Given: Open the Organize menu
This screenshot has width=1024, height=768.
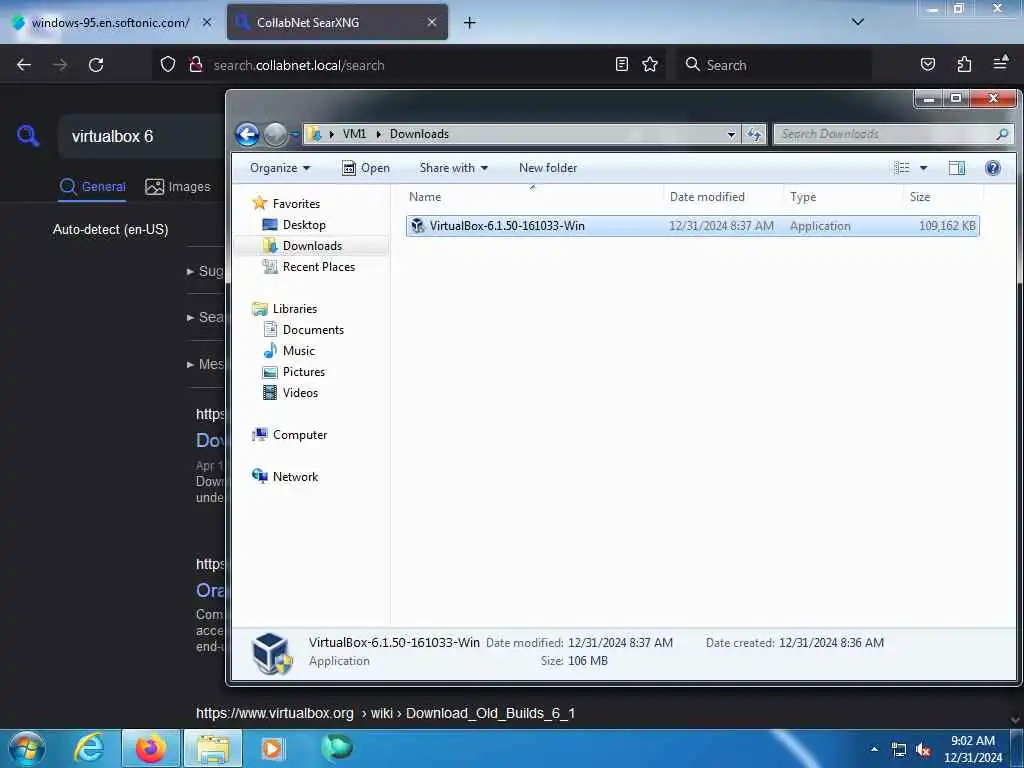Looking at the screenshot, I should pyautogui.click(x=280, y=168).
